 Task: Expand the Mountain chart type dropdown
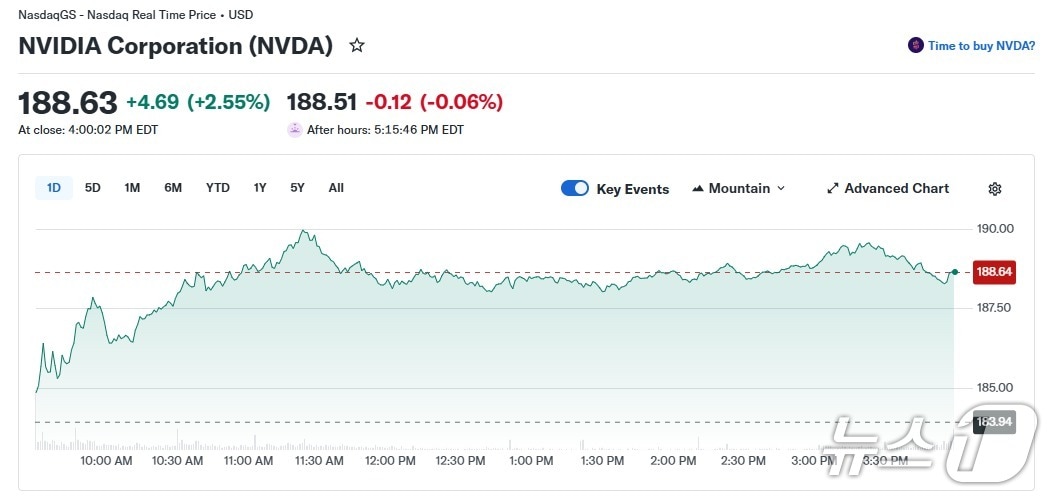(x=780, y=189)
